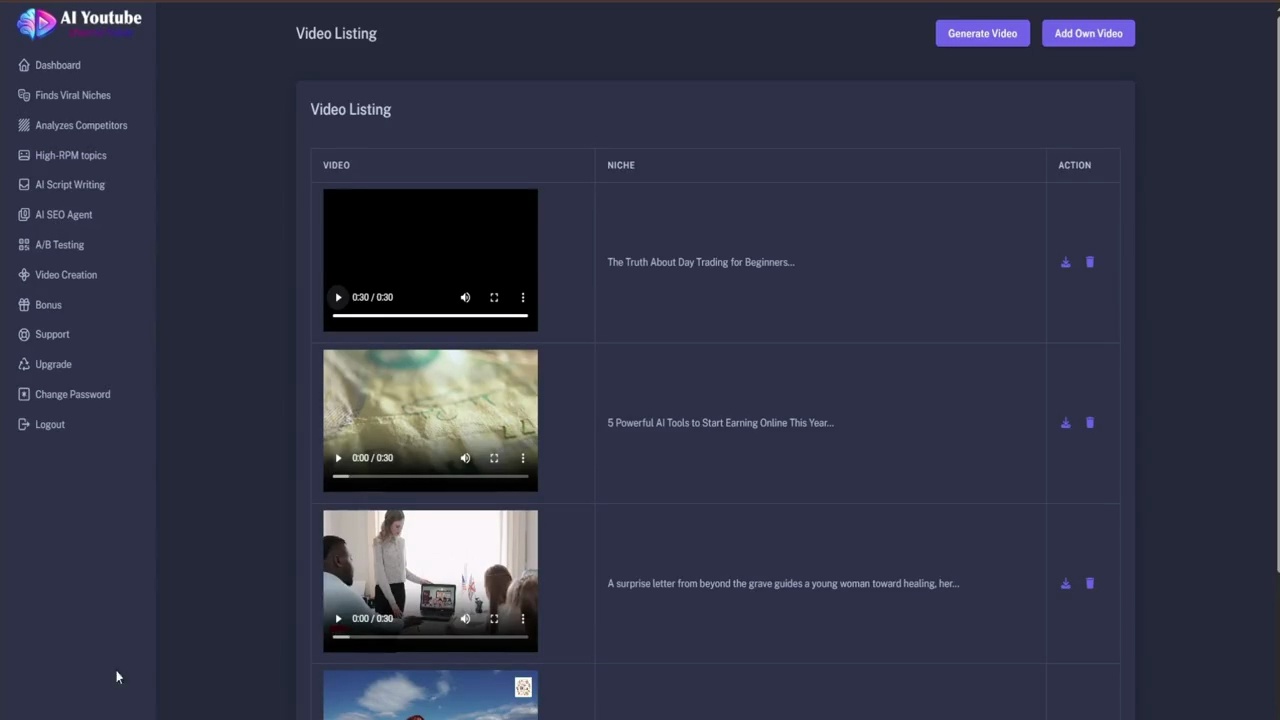Delete the 5 Powerful AI Tools video
This screenshot has width=1280, height=720.
point(1090,423)
